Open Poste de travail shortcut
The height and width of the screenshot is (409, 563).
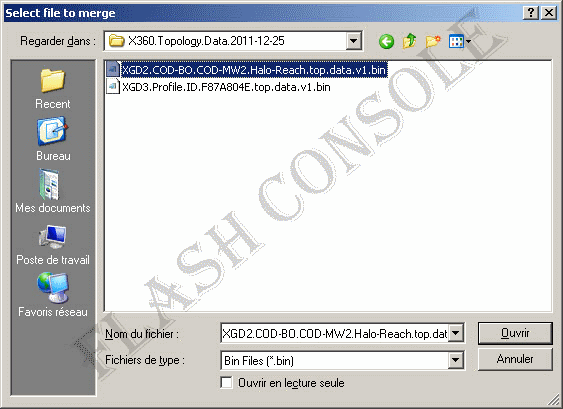click(53, 245)
